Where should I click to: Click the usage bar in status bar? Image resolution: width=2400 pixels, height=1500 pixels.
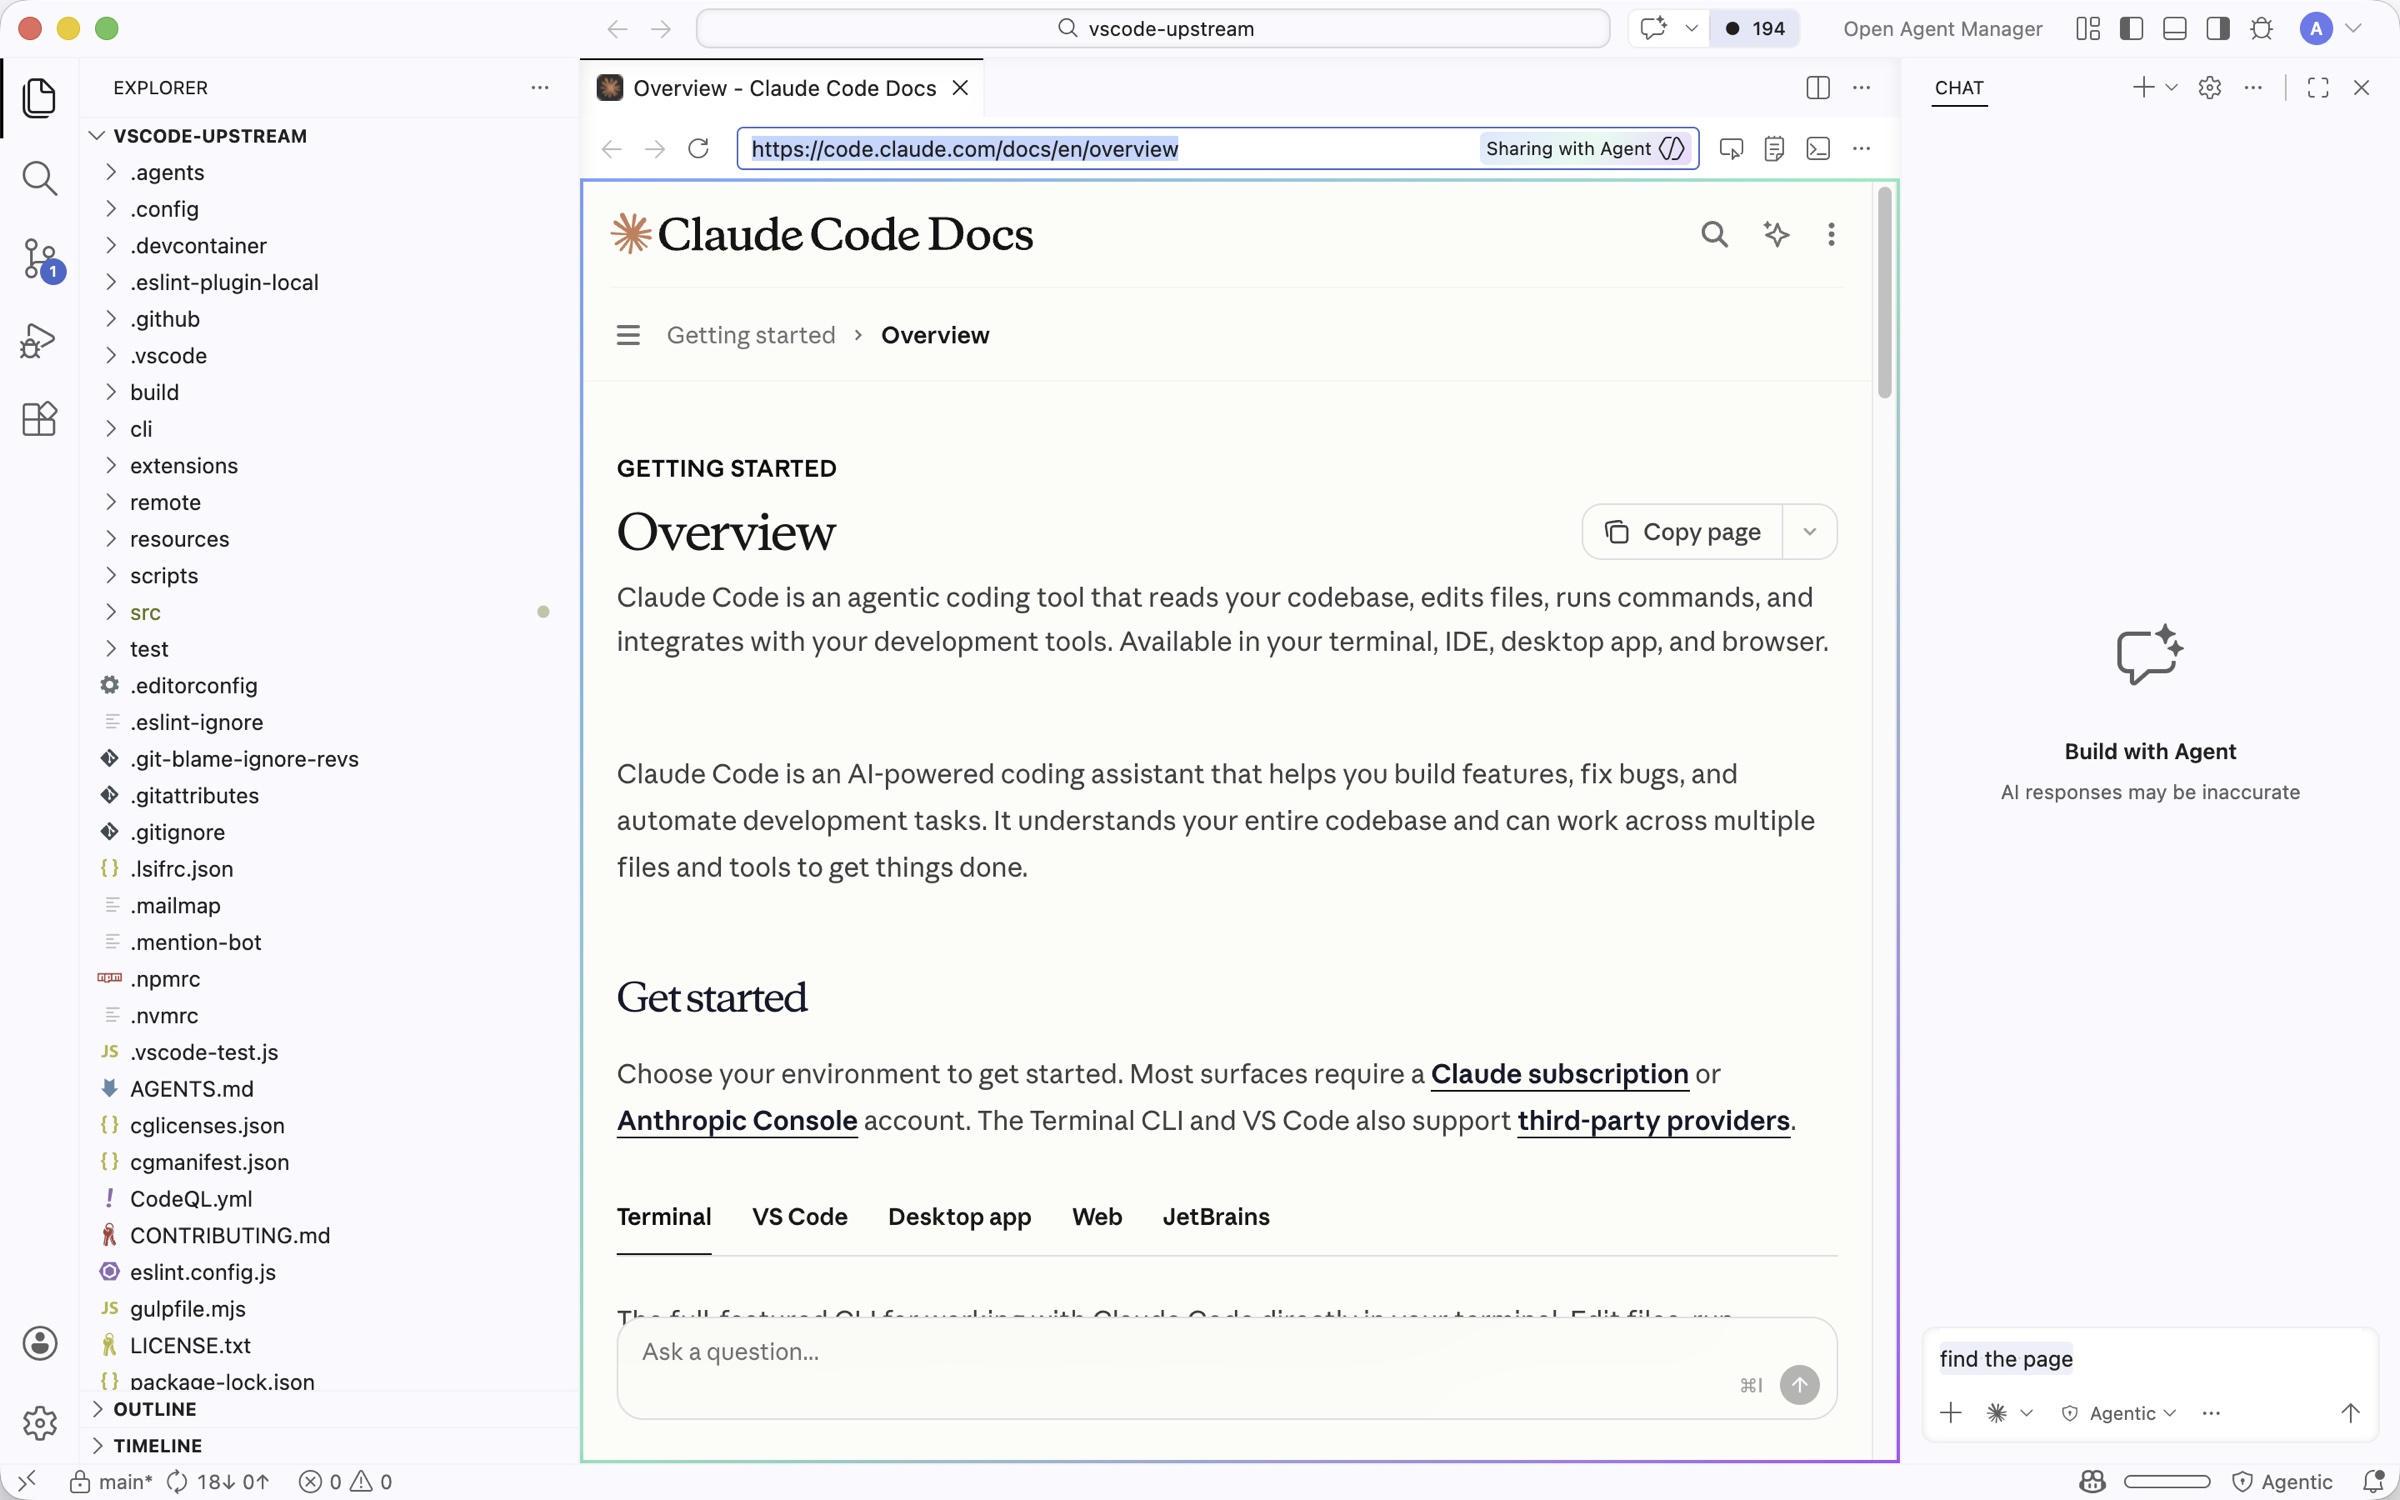coord(2167,1481)
